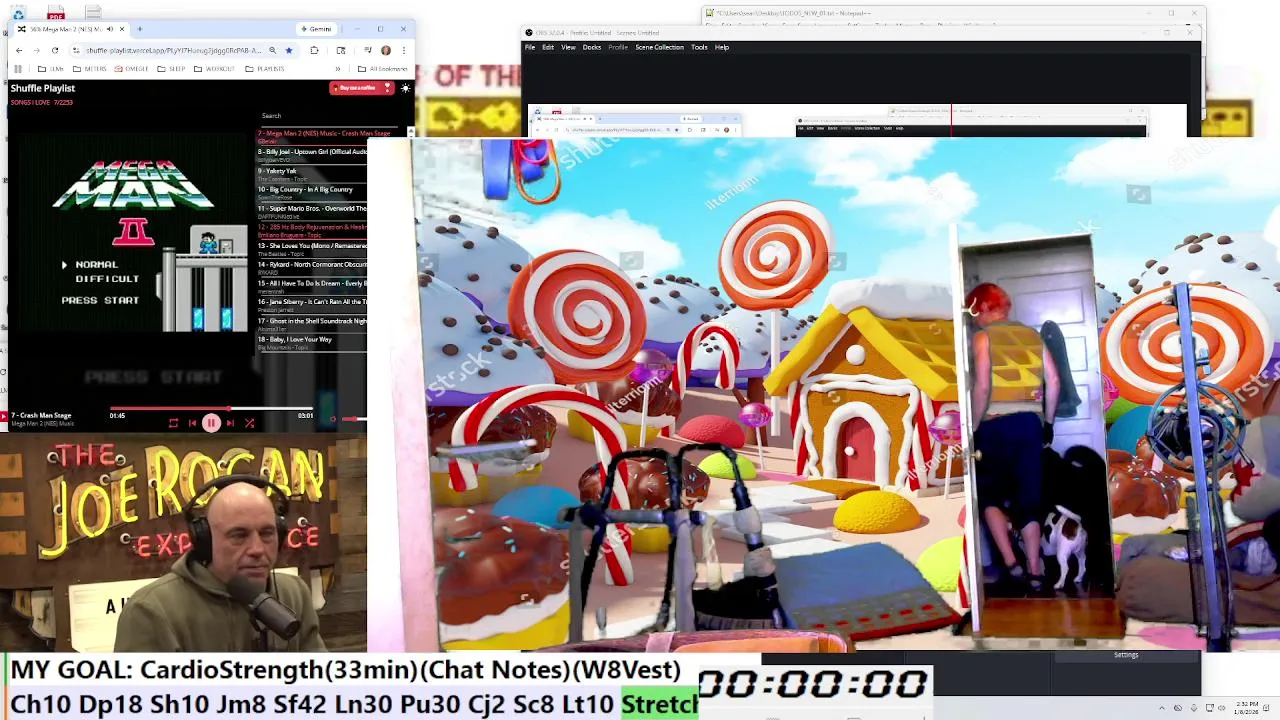The height and width of the screenshot is (720, 1280).
Task: Open Chrome zoom magnifier icon
Action: point(272,50)
